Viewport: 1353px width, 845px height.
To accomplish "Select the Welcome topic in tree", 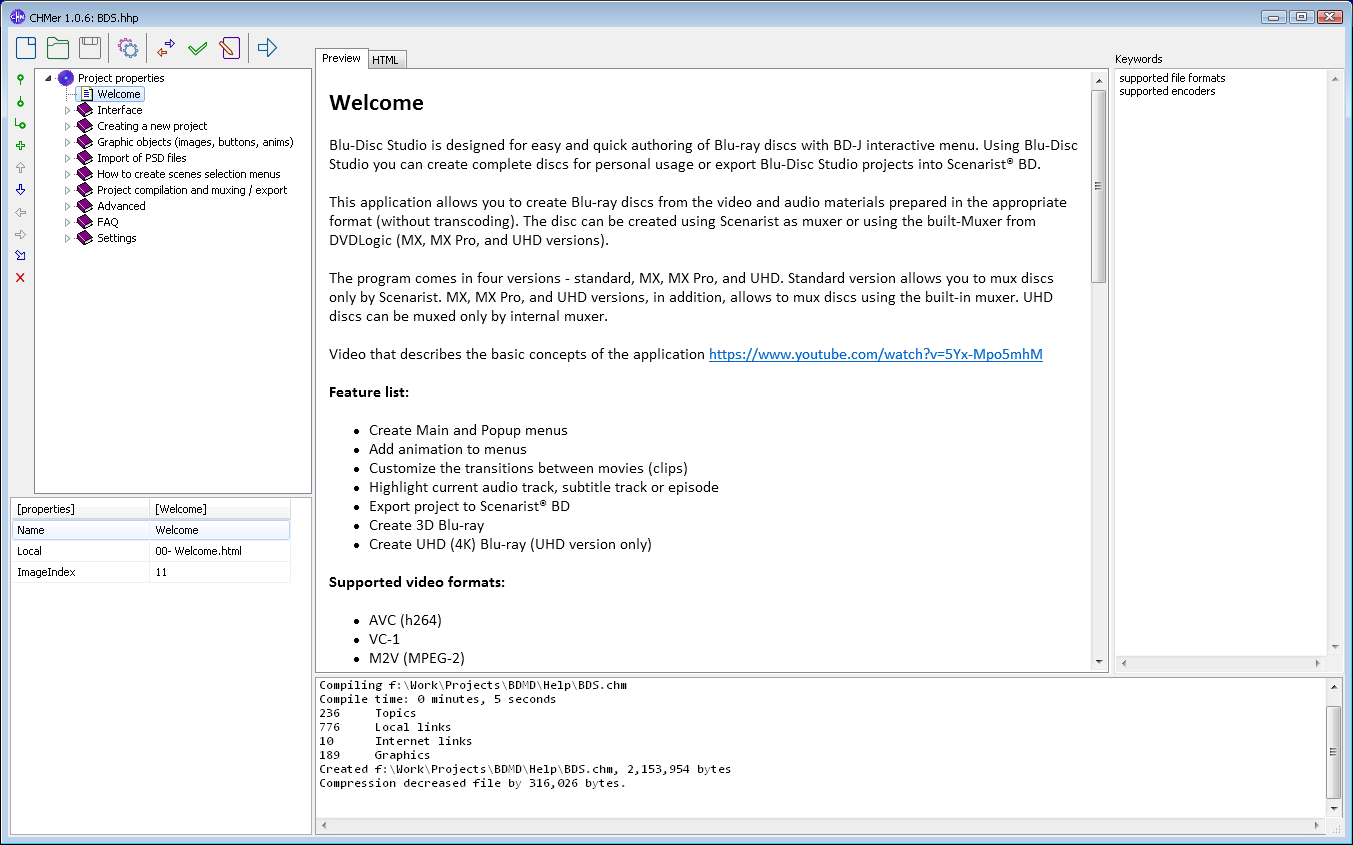I will point(119,94).
